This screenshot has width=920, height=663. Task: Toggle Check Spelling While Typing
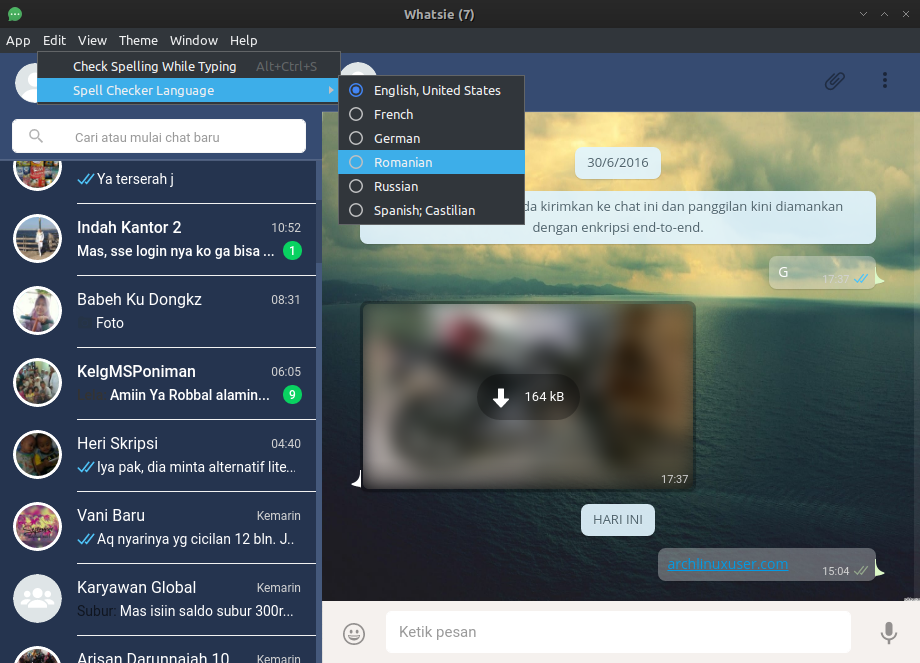[x=188, y=66]
